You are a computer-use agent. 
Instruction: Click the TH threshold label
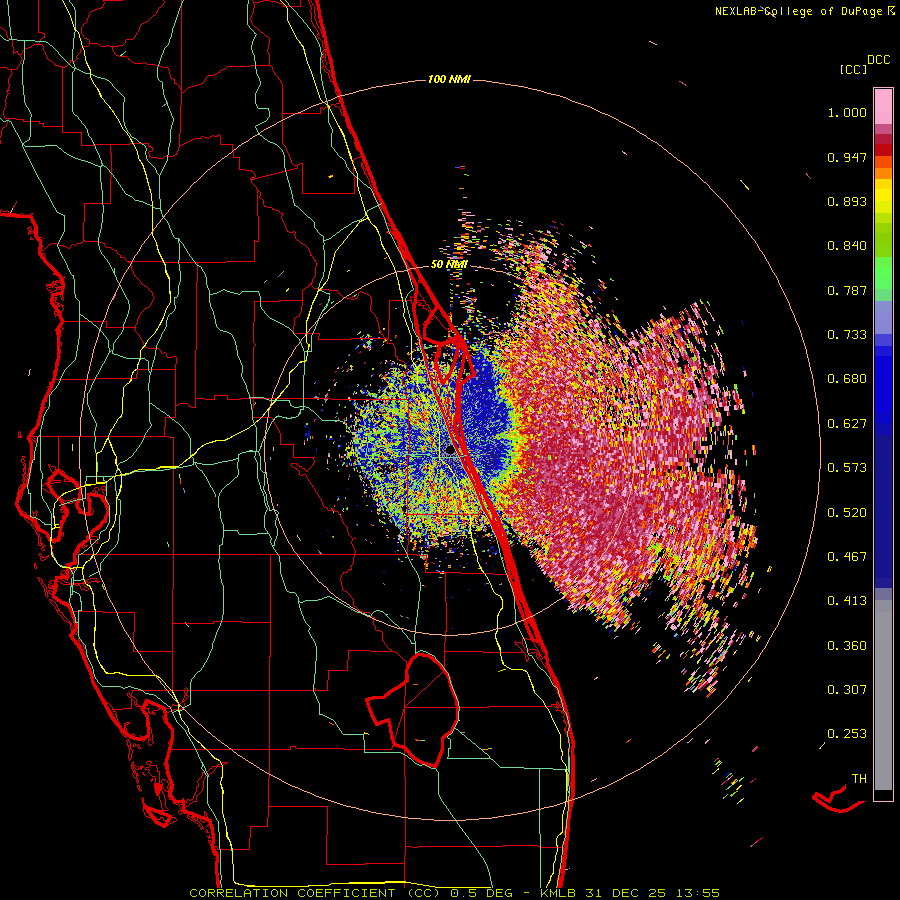pos(859,779)
